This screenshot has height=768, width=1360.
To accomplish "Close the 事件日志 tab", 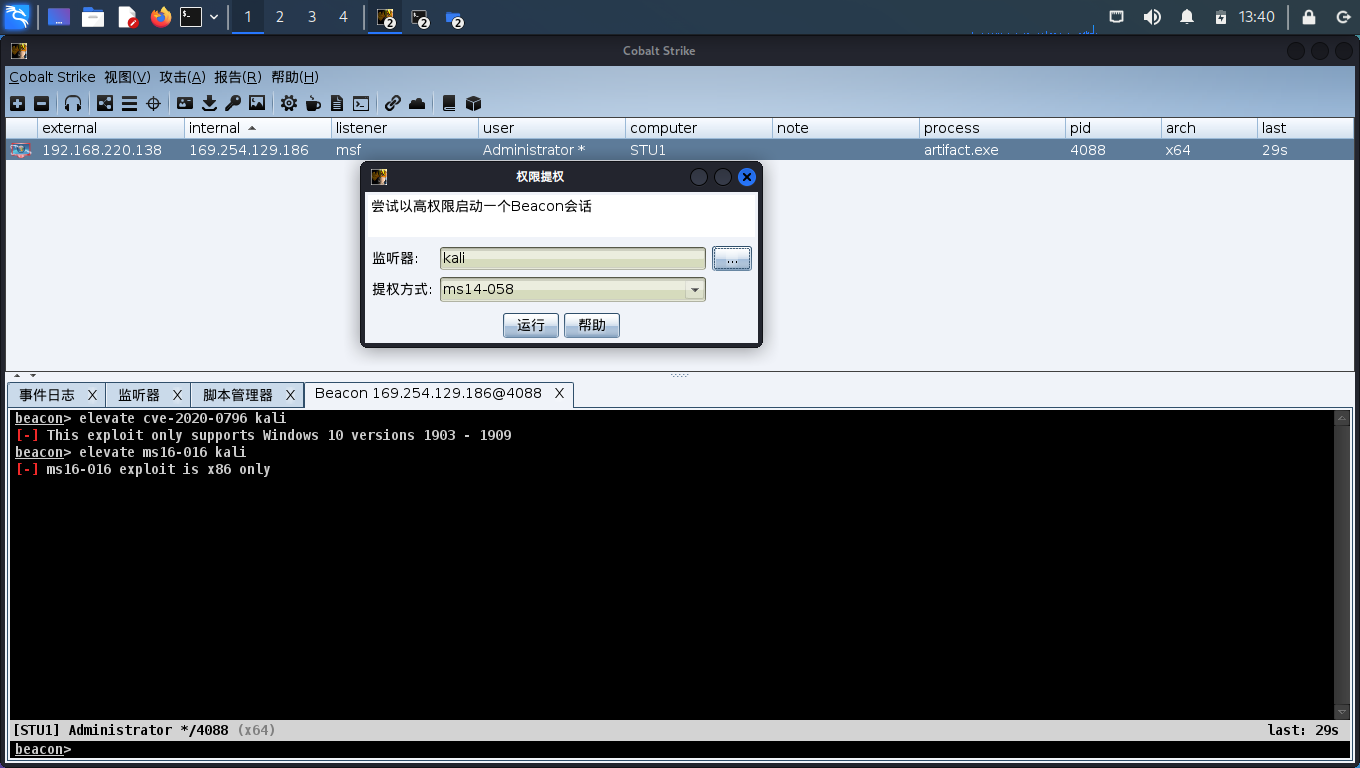I will coord(92,395).
